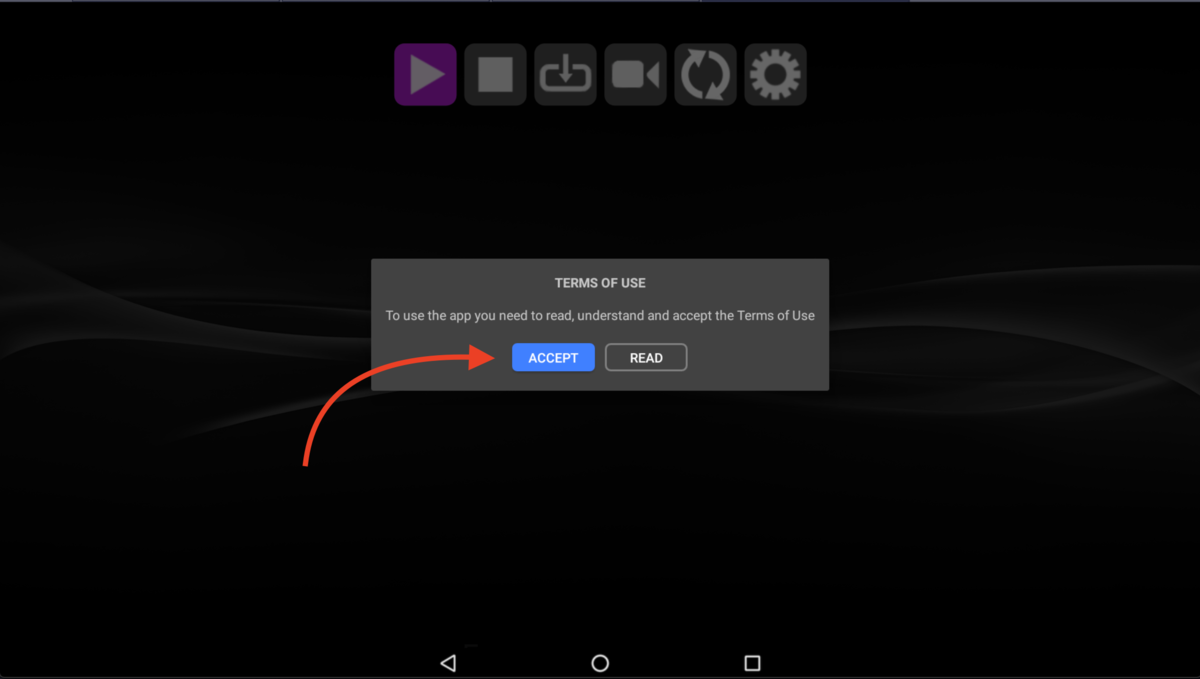Tap the Android back triangle
Image resolution: width=1200 pixels, height=679 pixels.
click(x=448, y=663)
